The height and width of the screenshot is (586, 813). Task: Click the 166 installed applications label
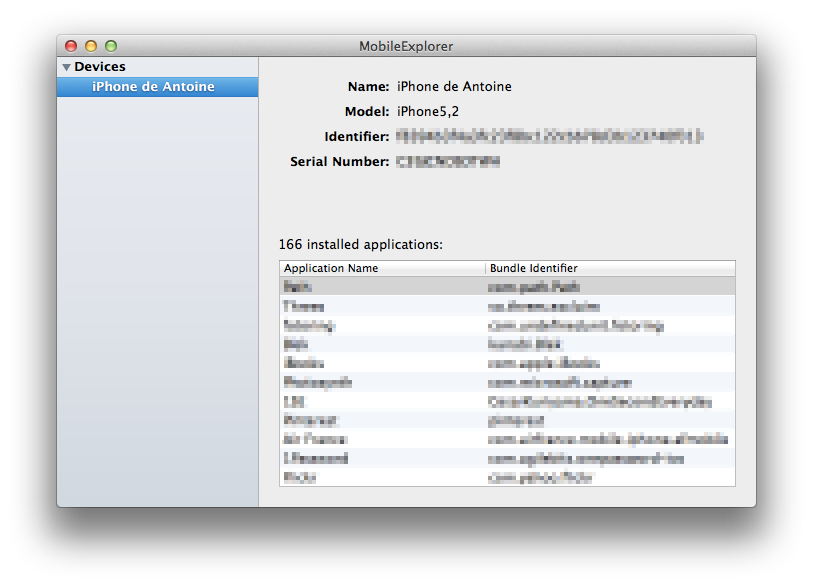tap(361, 244)
